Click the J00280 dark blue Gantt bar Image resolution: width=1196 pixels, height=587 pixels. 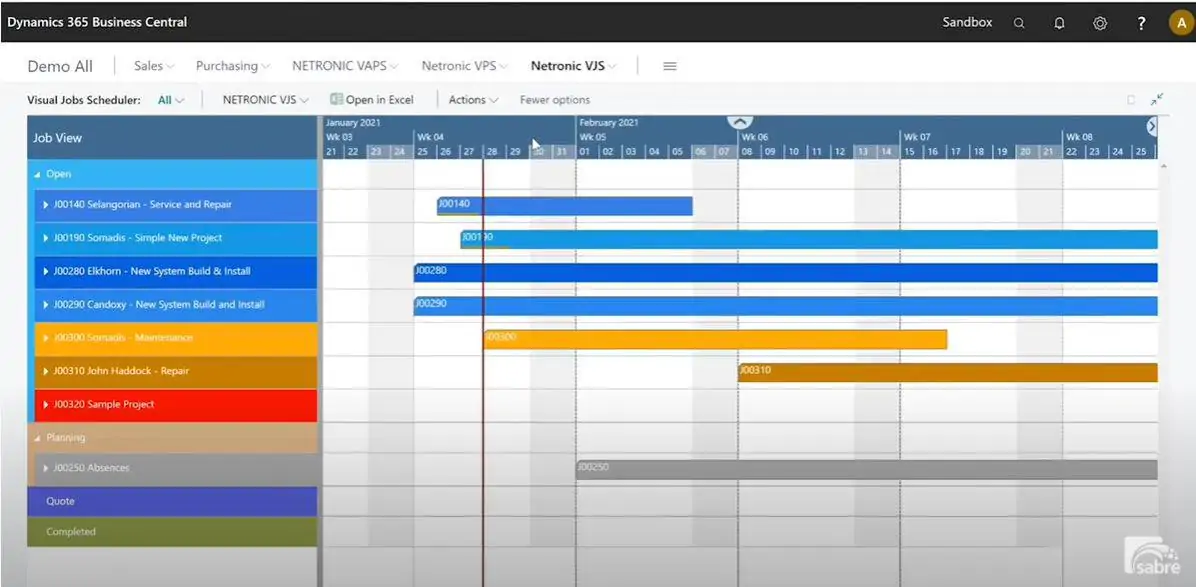pyautogui.click(x=786, y=272)
